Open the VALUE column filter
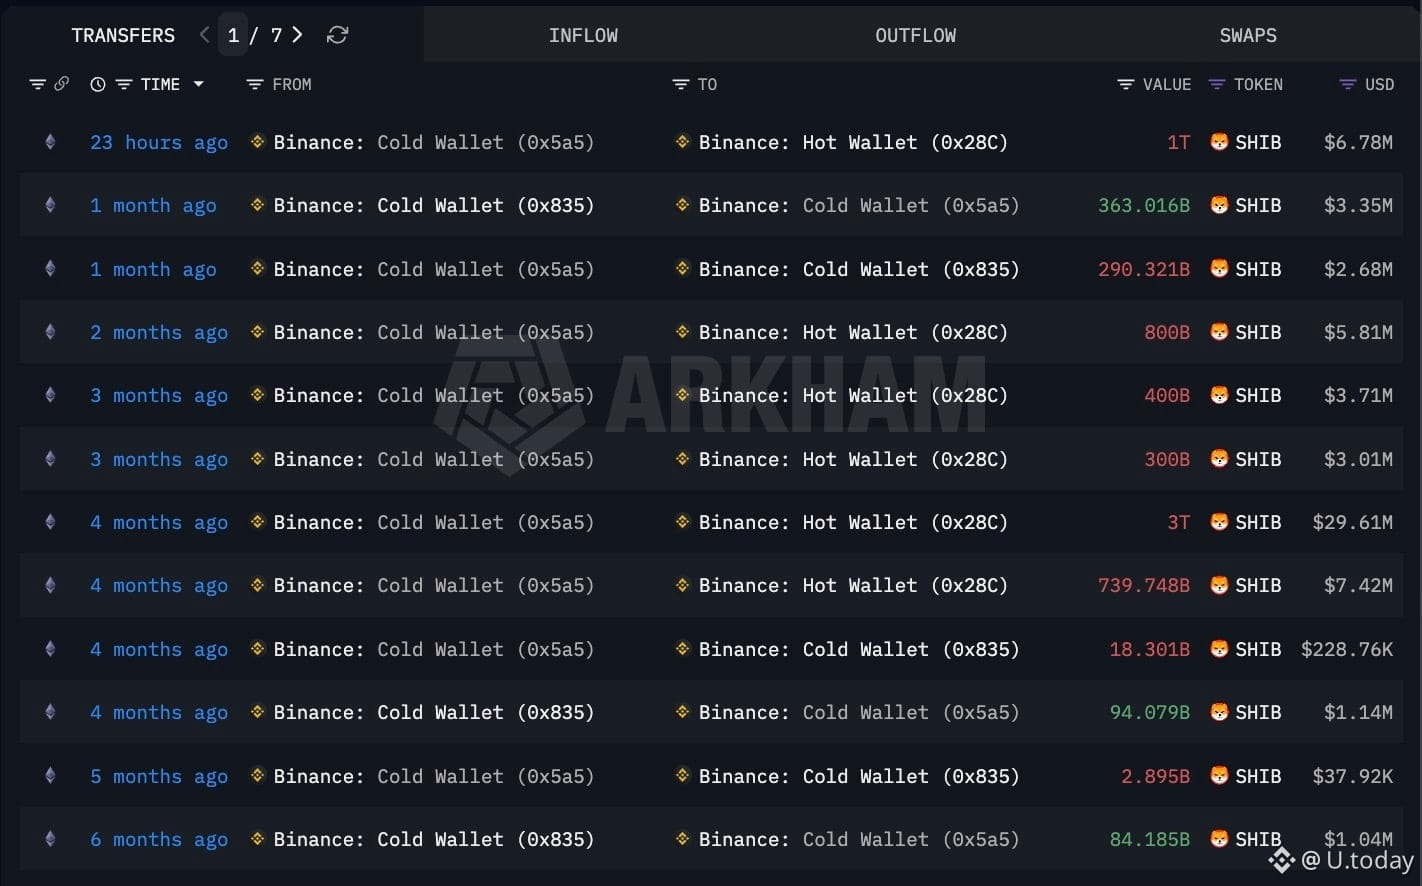1422x886 pixels. click(x=1125, y=85)
